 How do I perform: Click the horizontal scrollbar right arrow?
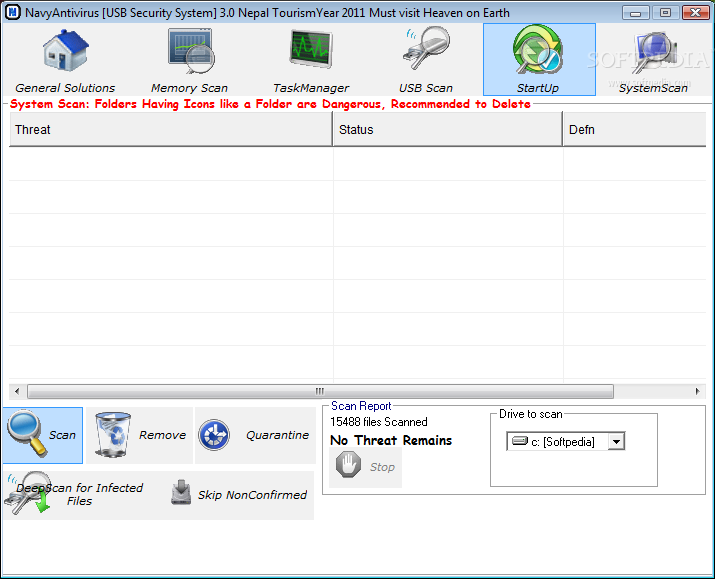coord(698,391)
